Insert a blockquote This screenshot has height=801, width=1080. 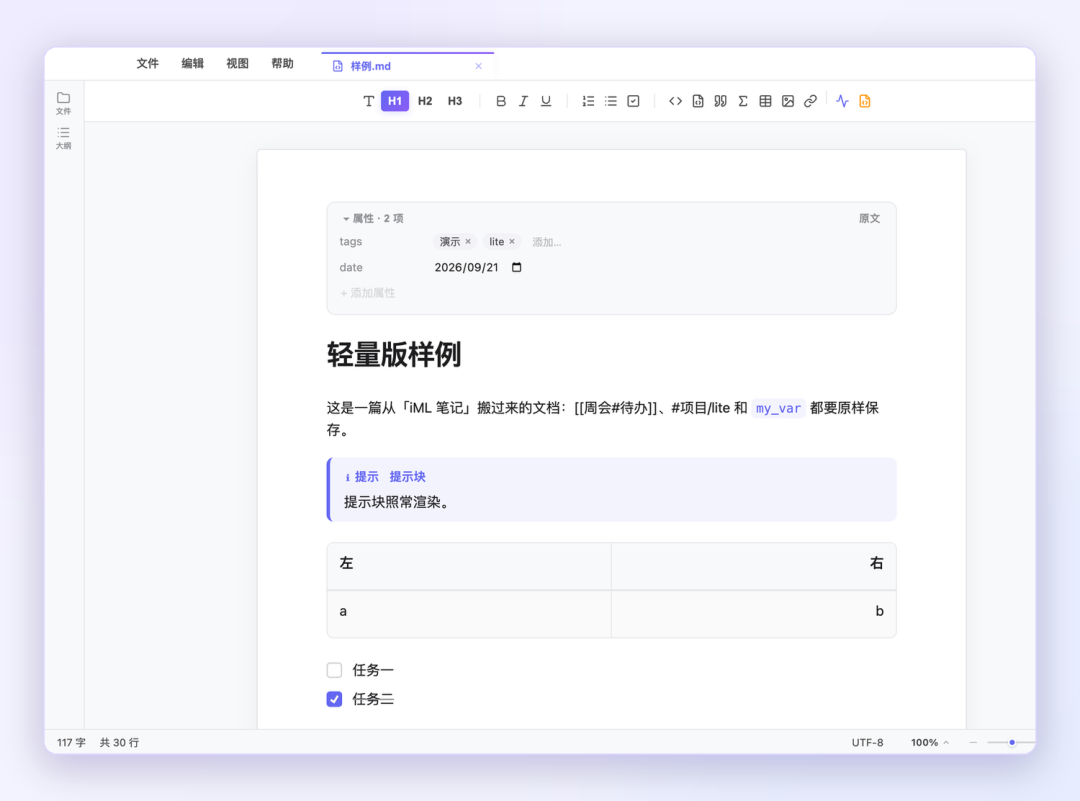[720, 101]
